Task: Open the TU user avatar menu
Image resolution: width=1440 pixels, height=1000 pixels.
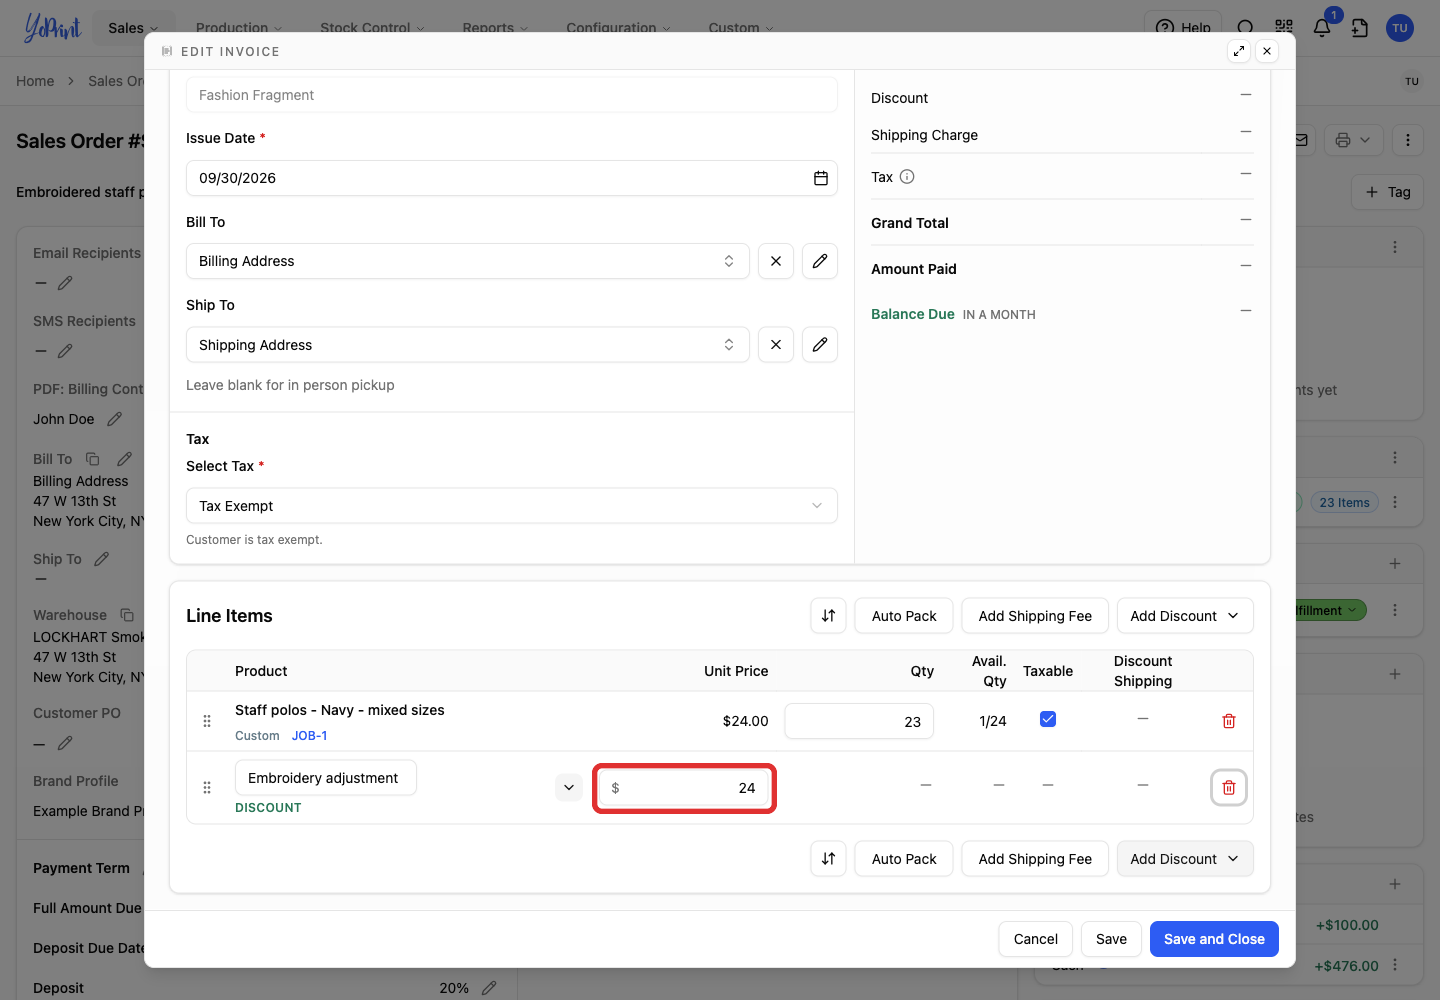Action: pyautogui.click(x=1400, y=28)
